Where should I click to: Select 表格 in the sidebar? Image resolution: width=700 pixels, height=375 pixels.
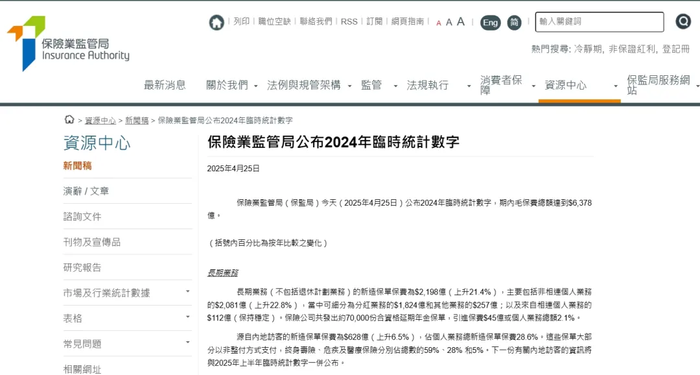73,318
